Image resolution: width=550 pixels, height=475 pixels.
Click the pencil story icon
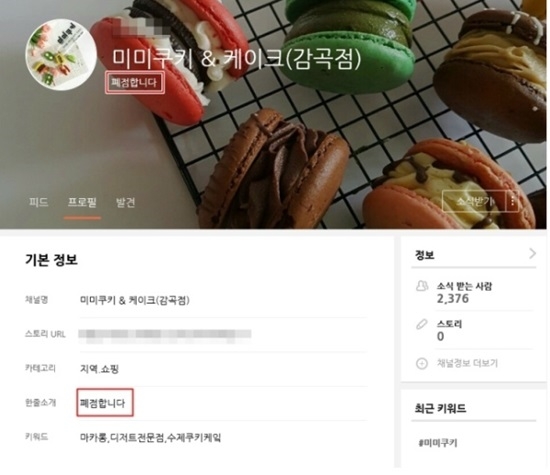(422, 325)
